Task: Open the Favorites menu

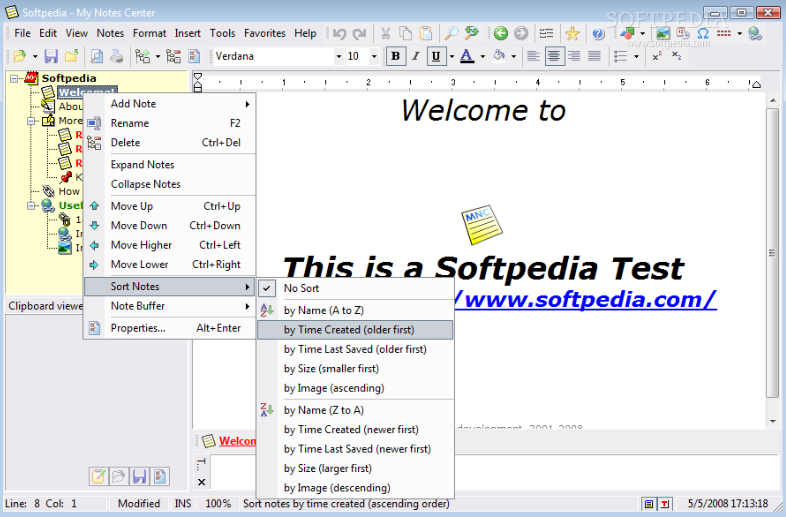Action: (265, 34)
